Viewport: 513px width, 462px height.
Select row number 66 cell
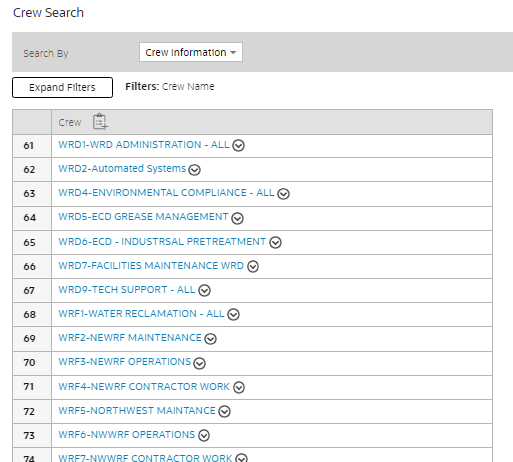coord(32,267)
